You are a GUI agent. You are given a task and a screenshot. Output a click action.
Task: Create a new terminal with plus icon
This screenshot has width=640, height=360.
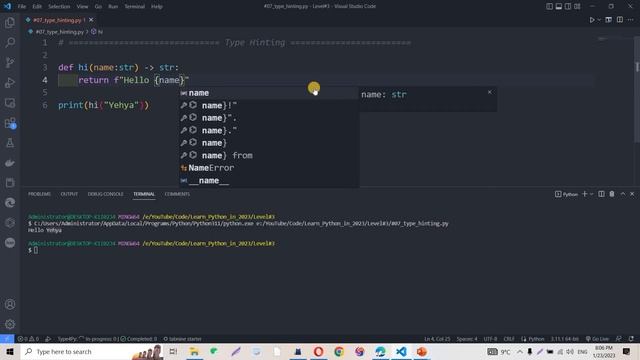[x=584, y=194]
